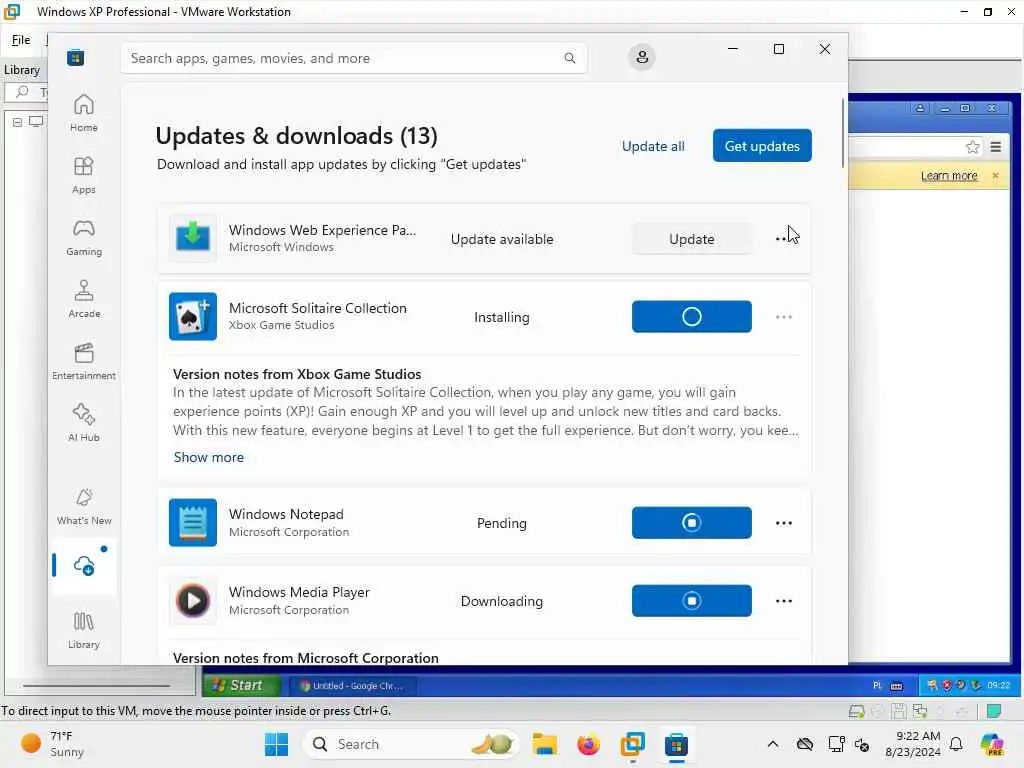
Task: Click the Windows Media Player app icon
Action: tap(193, 601)
